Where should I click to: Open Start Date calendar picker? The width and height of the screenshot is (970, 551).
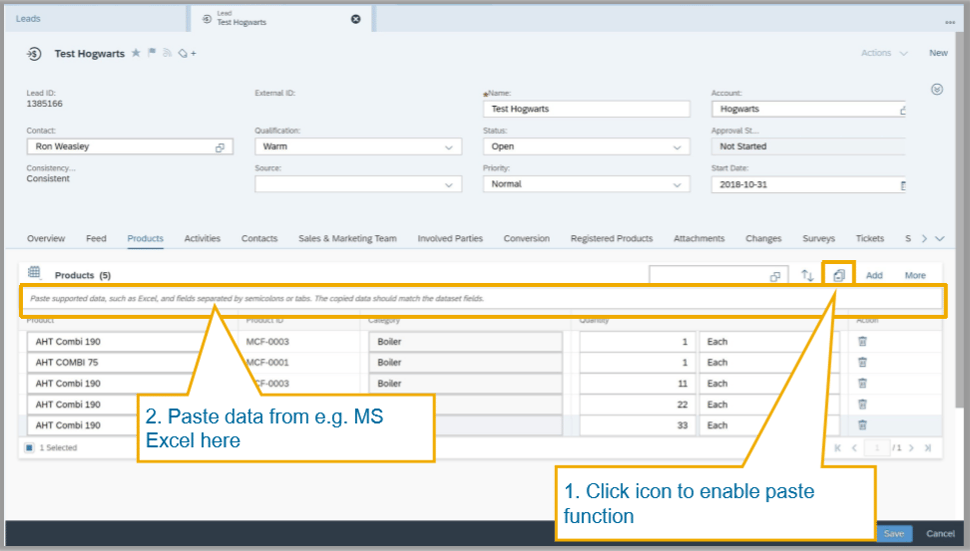point(903,185)
